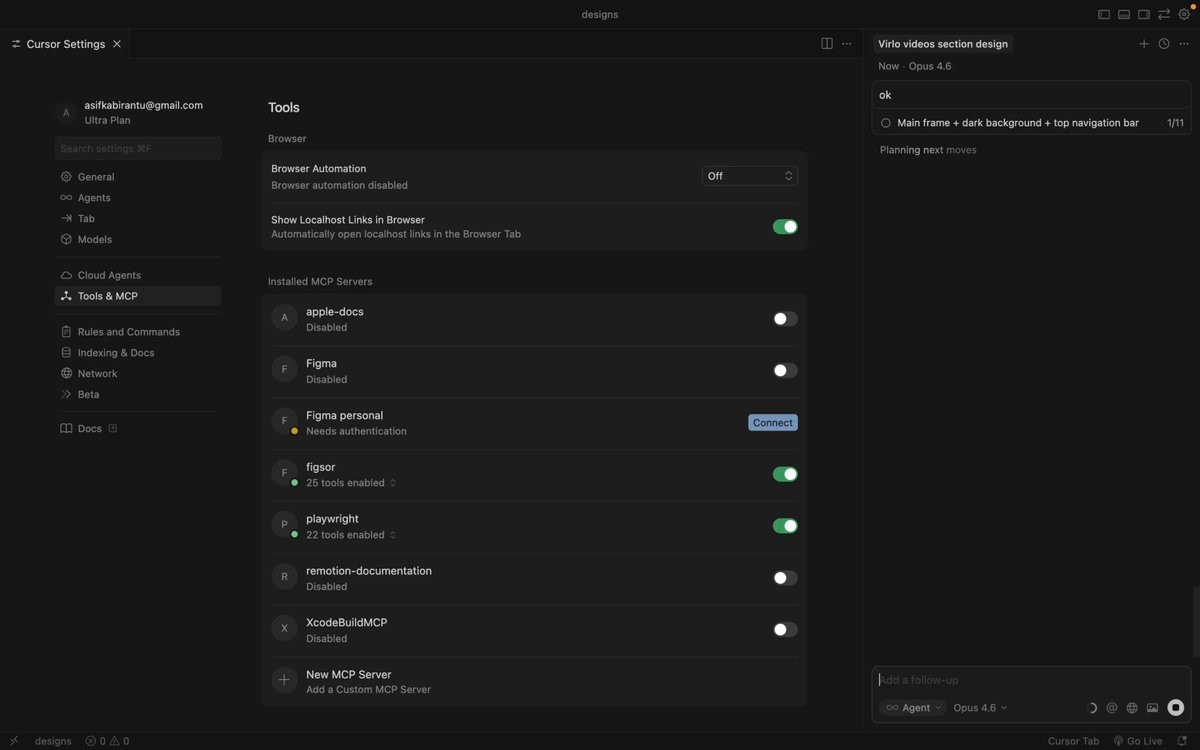Enable the remotion-documentation MCP server
The height and width of the screenshot is (750, 1200).
click(x=785, y=578)
